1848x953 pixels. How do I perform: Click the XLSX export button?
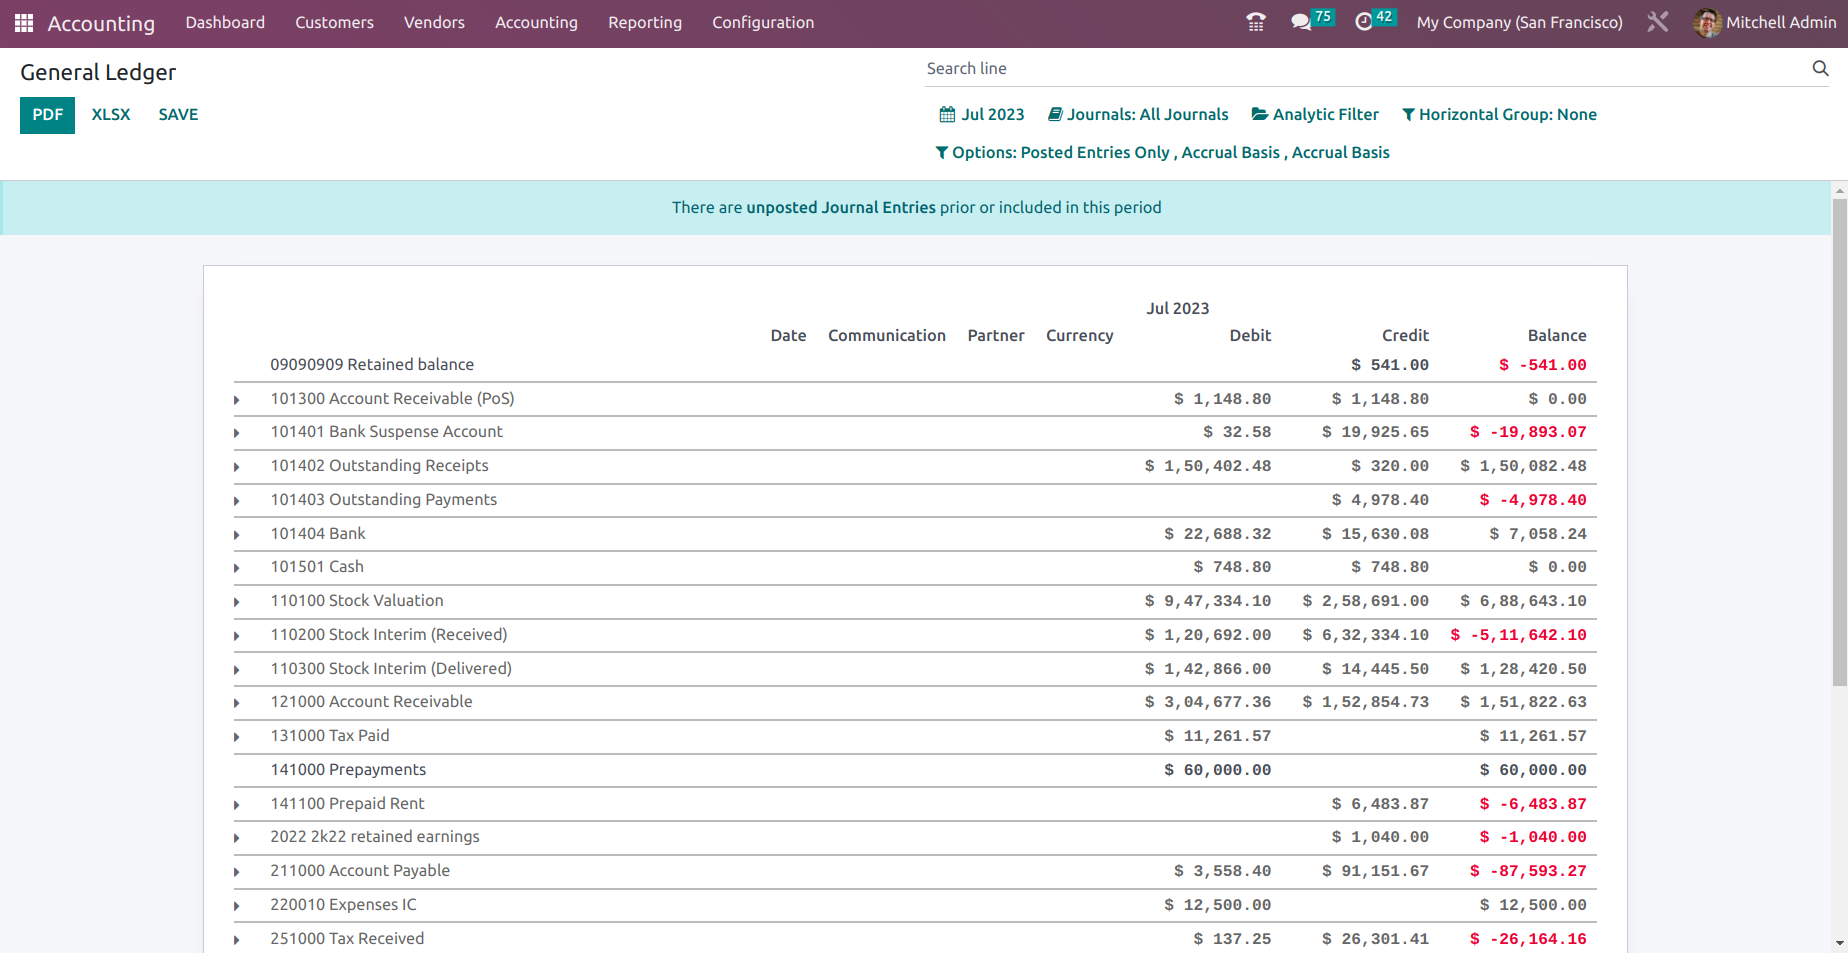coord(111,115)
